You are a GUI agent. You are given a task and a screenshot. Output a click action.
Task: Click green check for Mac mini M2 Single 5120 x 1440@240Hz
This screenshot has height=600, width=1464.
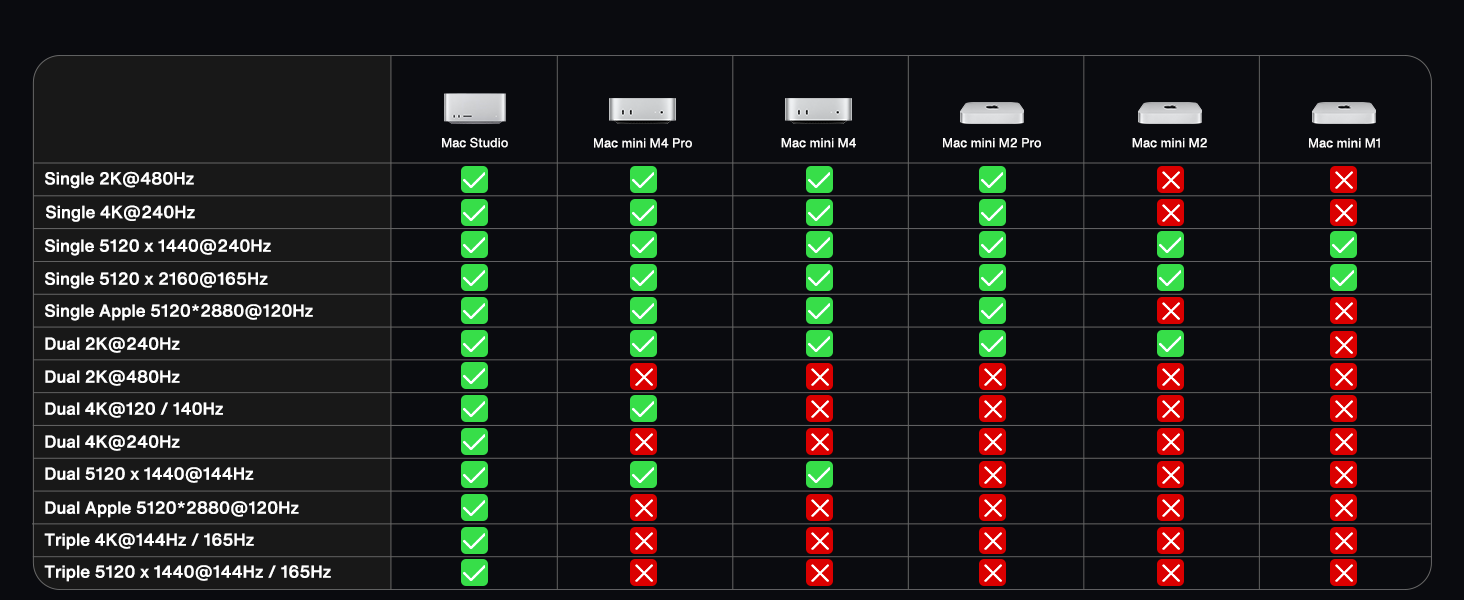tap(1170, 245)
